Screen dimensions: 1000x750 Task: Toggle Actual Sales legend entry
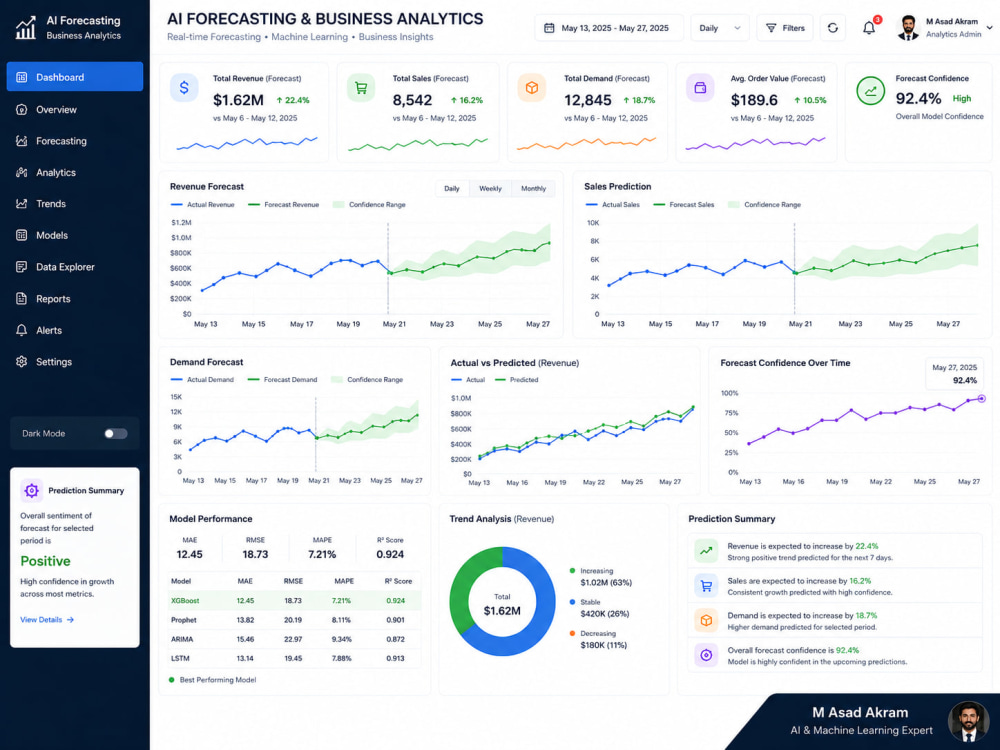[x=612, y=205]
